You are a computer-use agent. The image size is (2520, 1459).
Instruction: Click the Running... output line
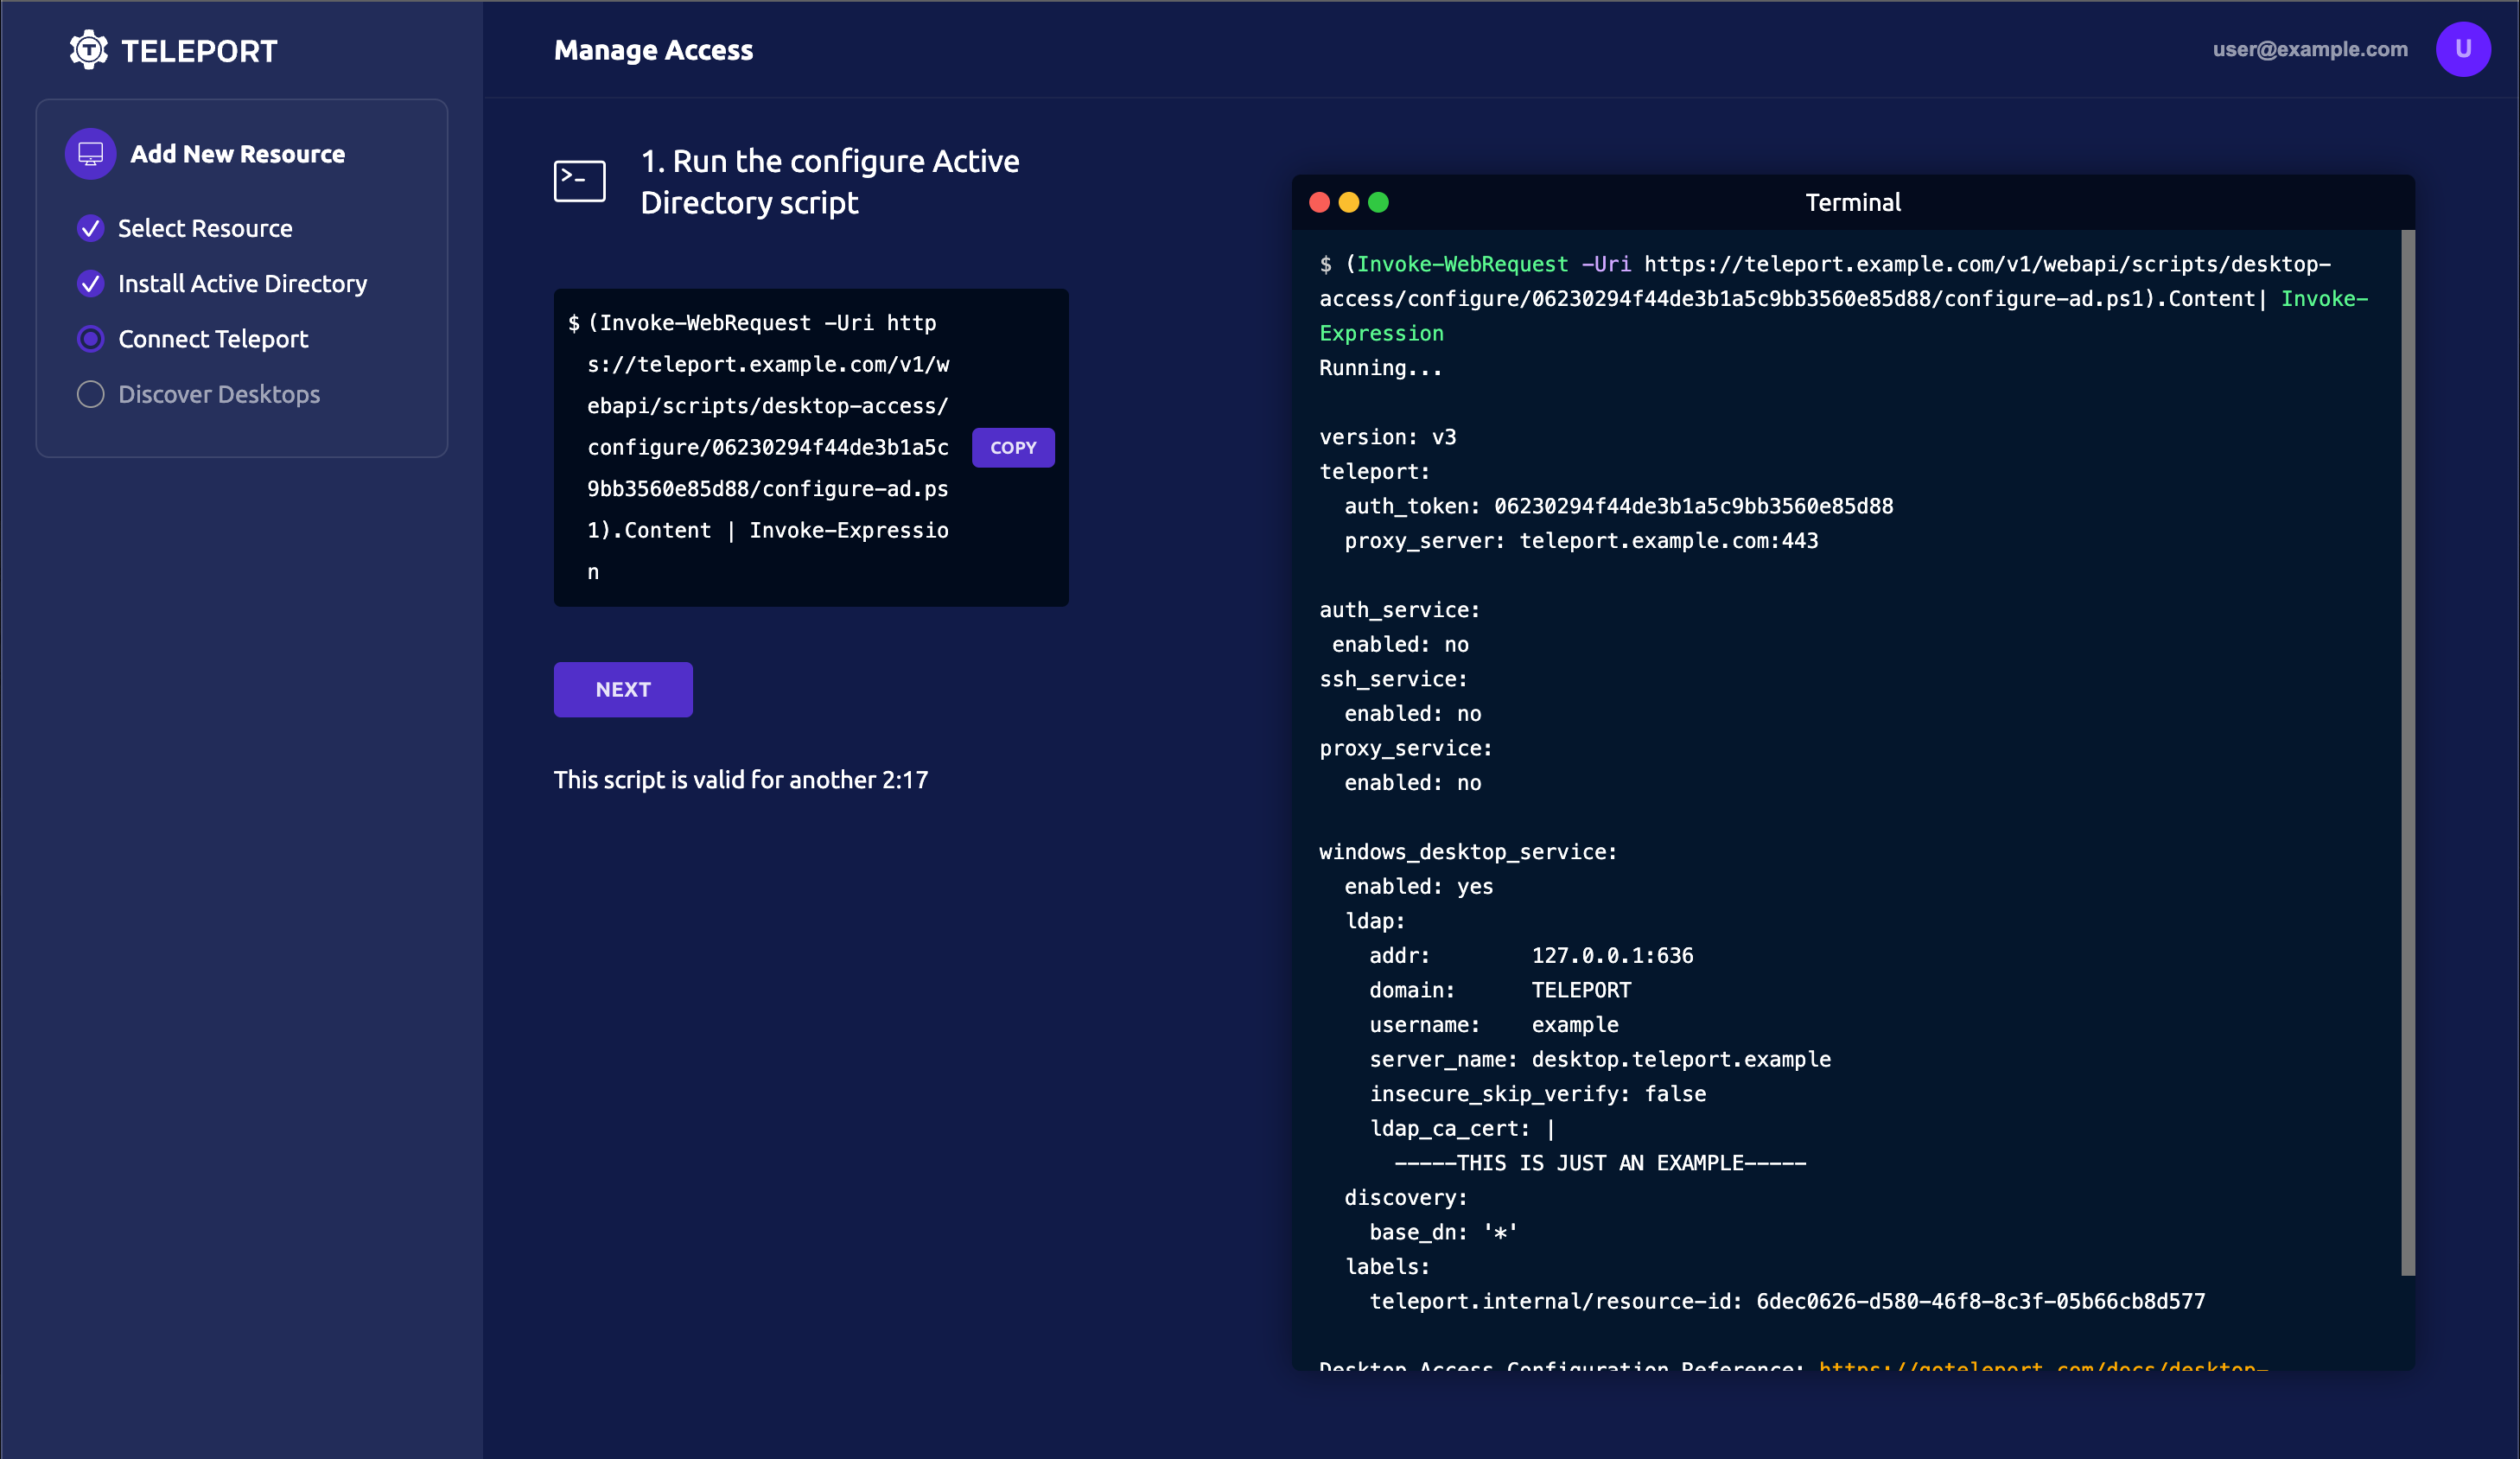tap(1381, 368)
